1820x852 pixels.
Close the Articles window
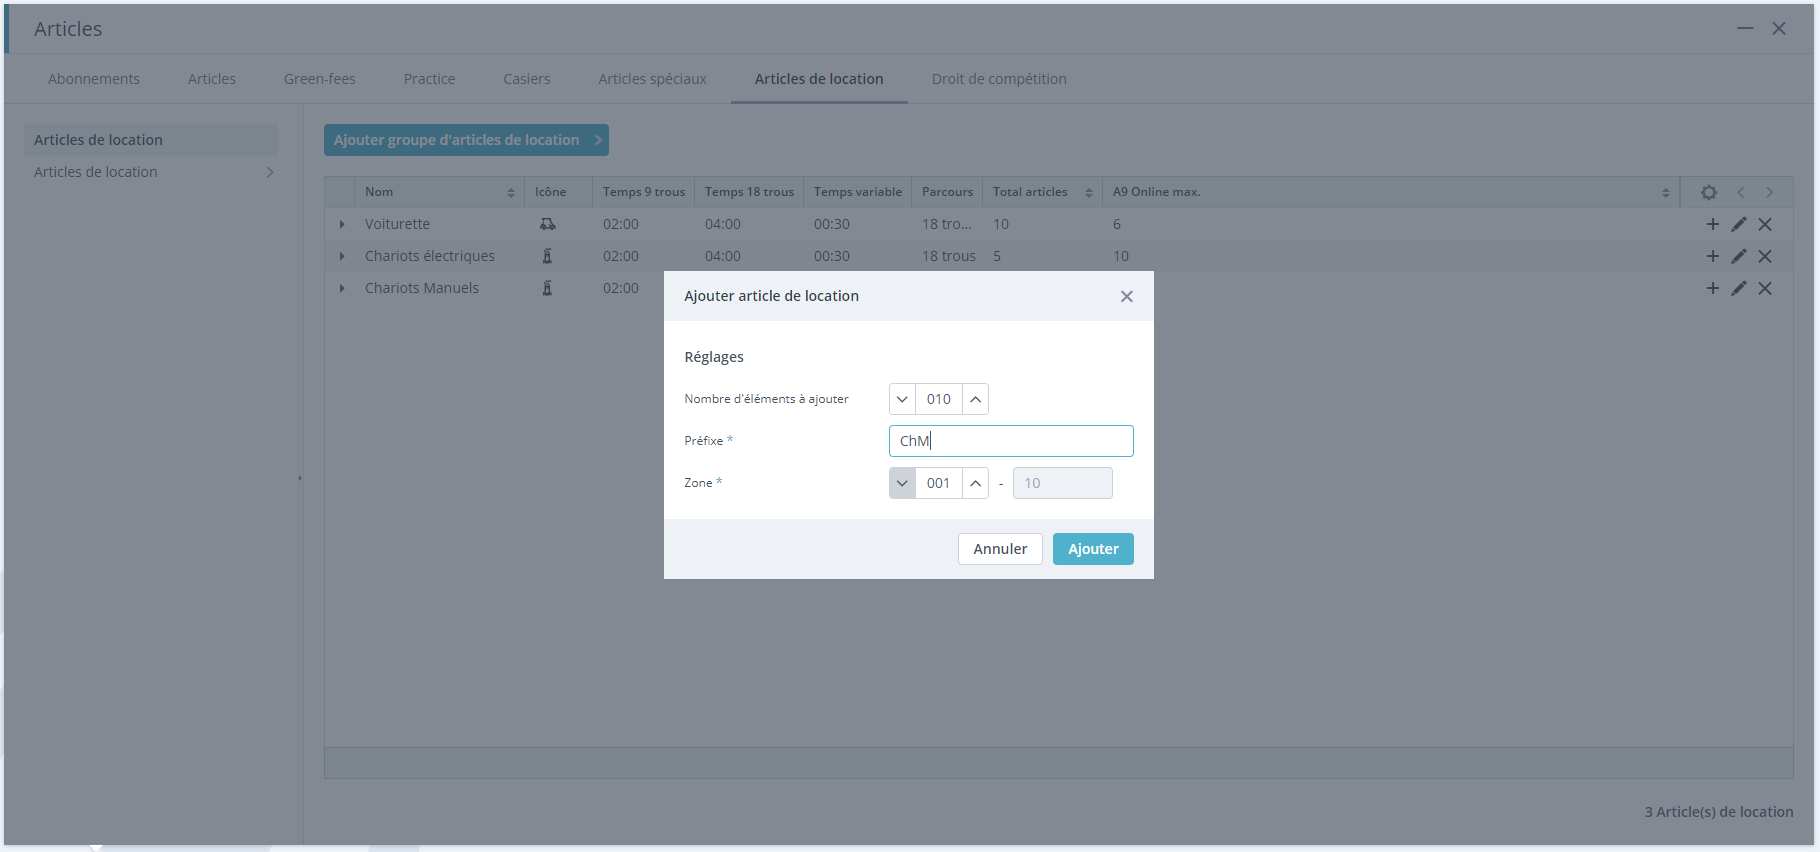(1779, 28)
